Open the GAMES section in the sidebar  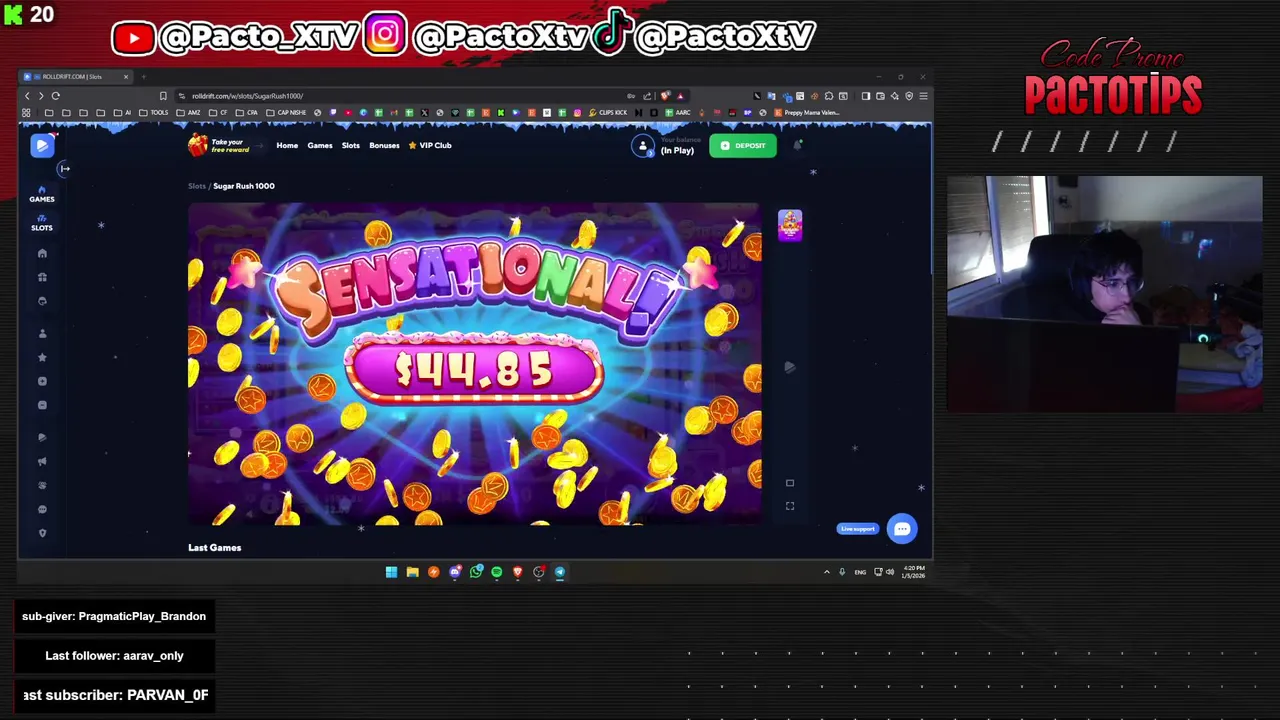coord(42,194)
